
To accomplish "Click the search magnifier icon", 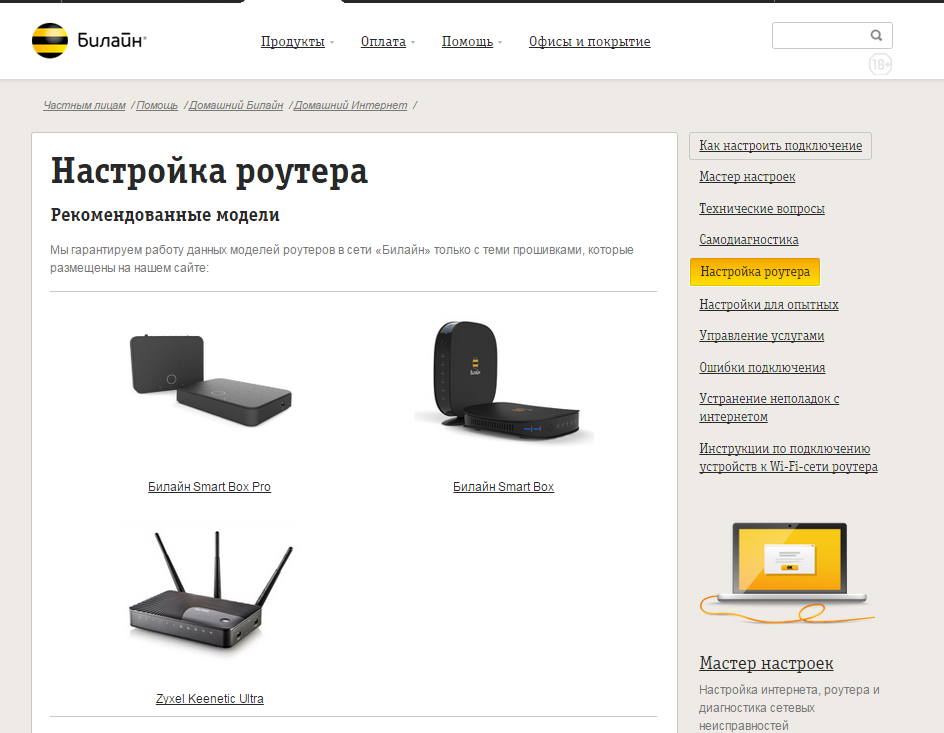I will [x=877, y=36].
